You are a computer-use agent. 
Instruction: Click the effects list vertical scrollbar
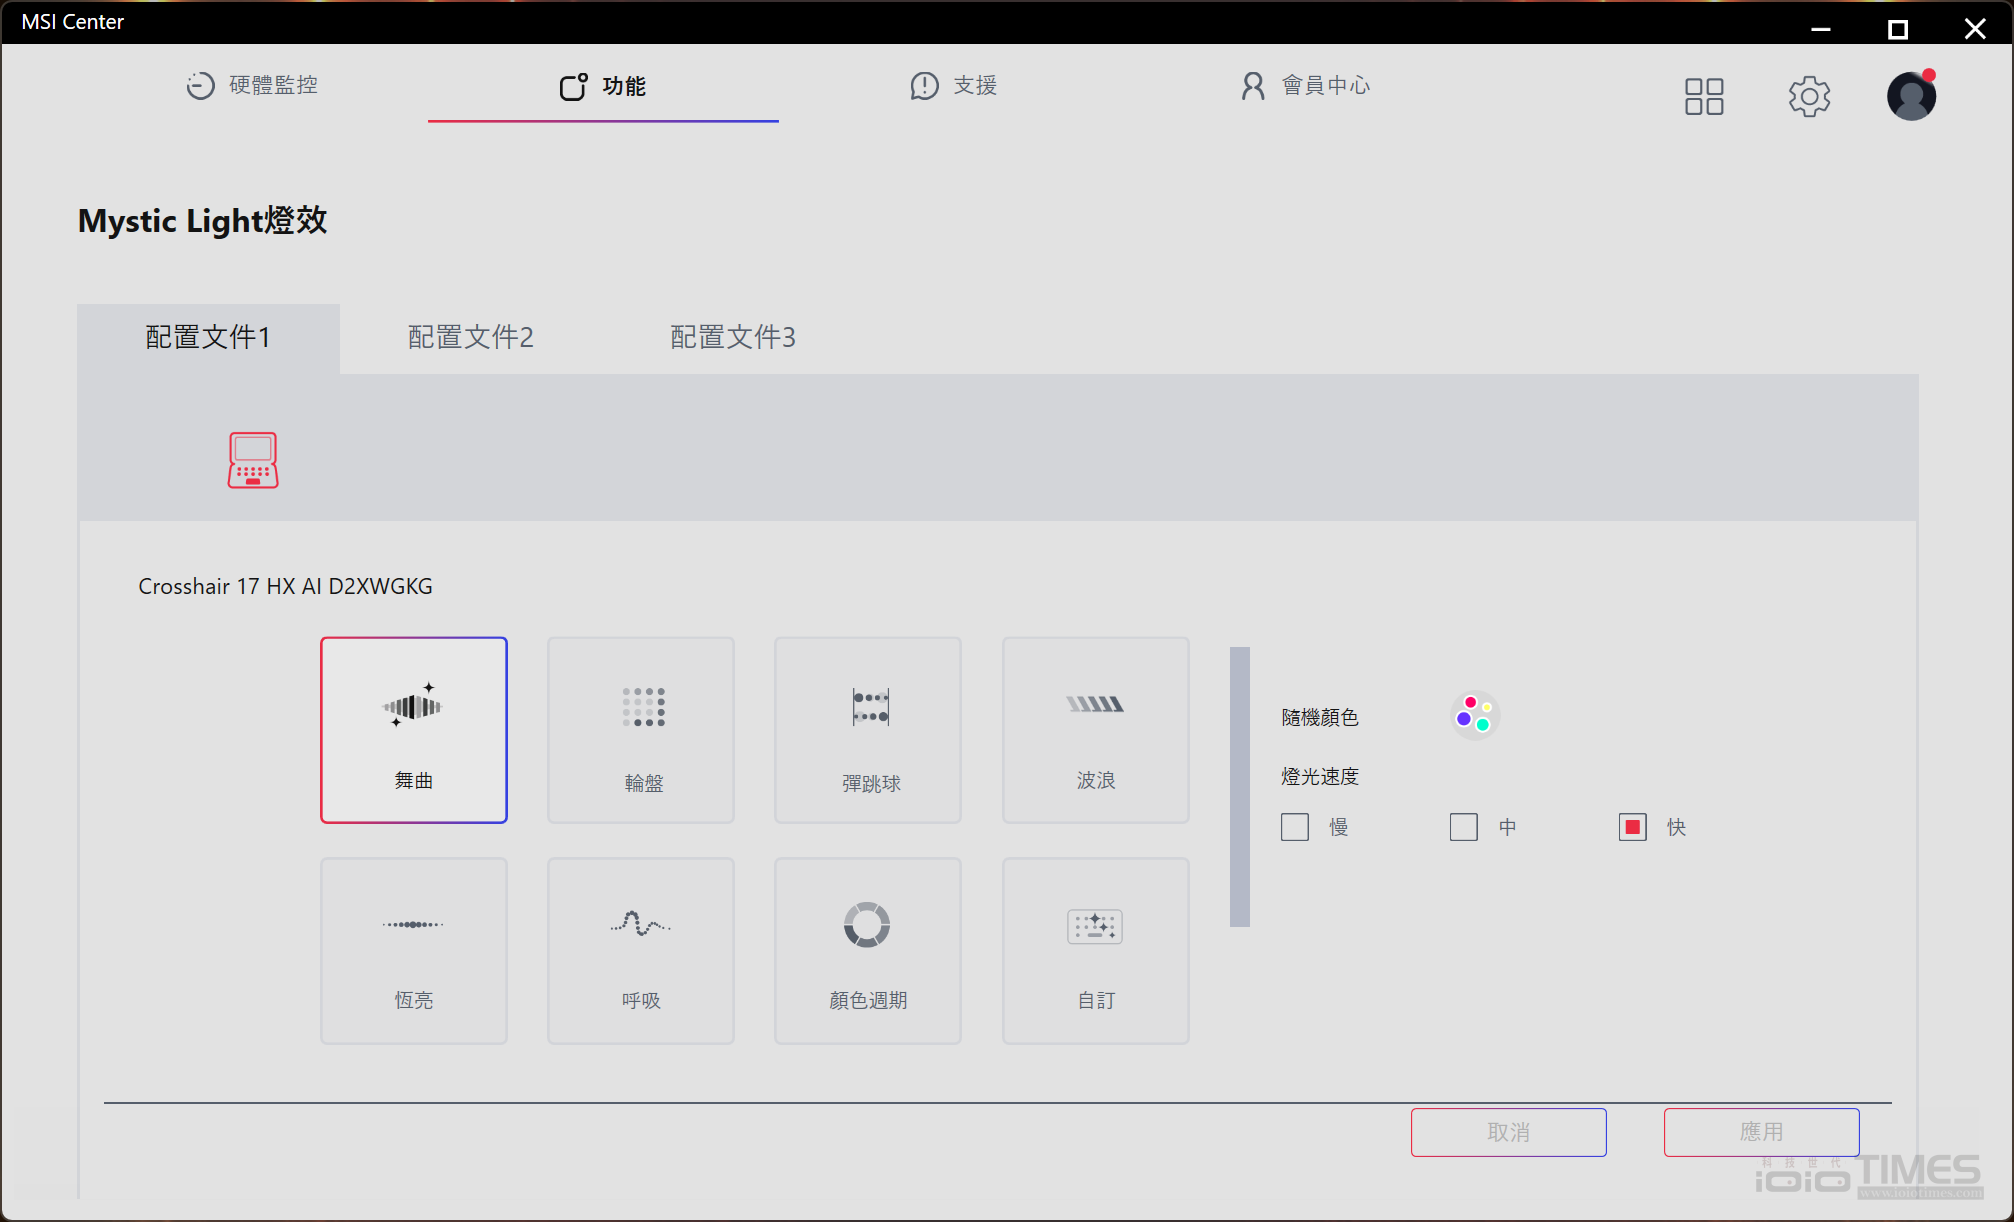click(x=1240, y=786)
